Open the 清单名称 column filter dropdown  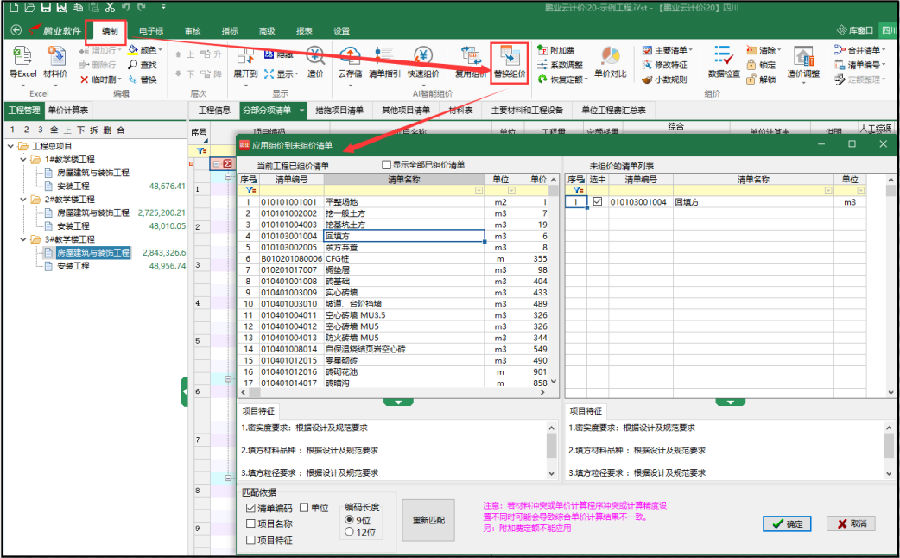tap(479, 189)
